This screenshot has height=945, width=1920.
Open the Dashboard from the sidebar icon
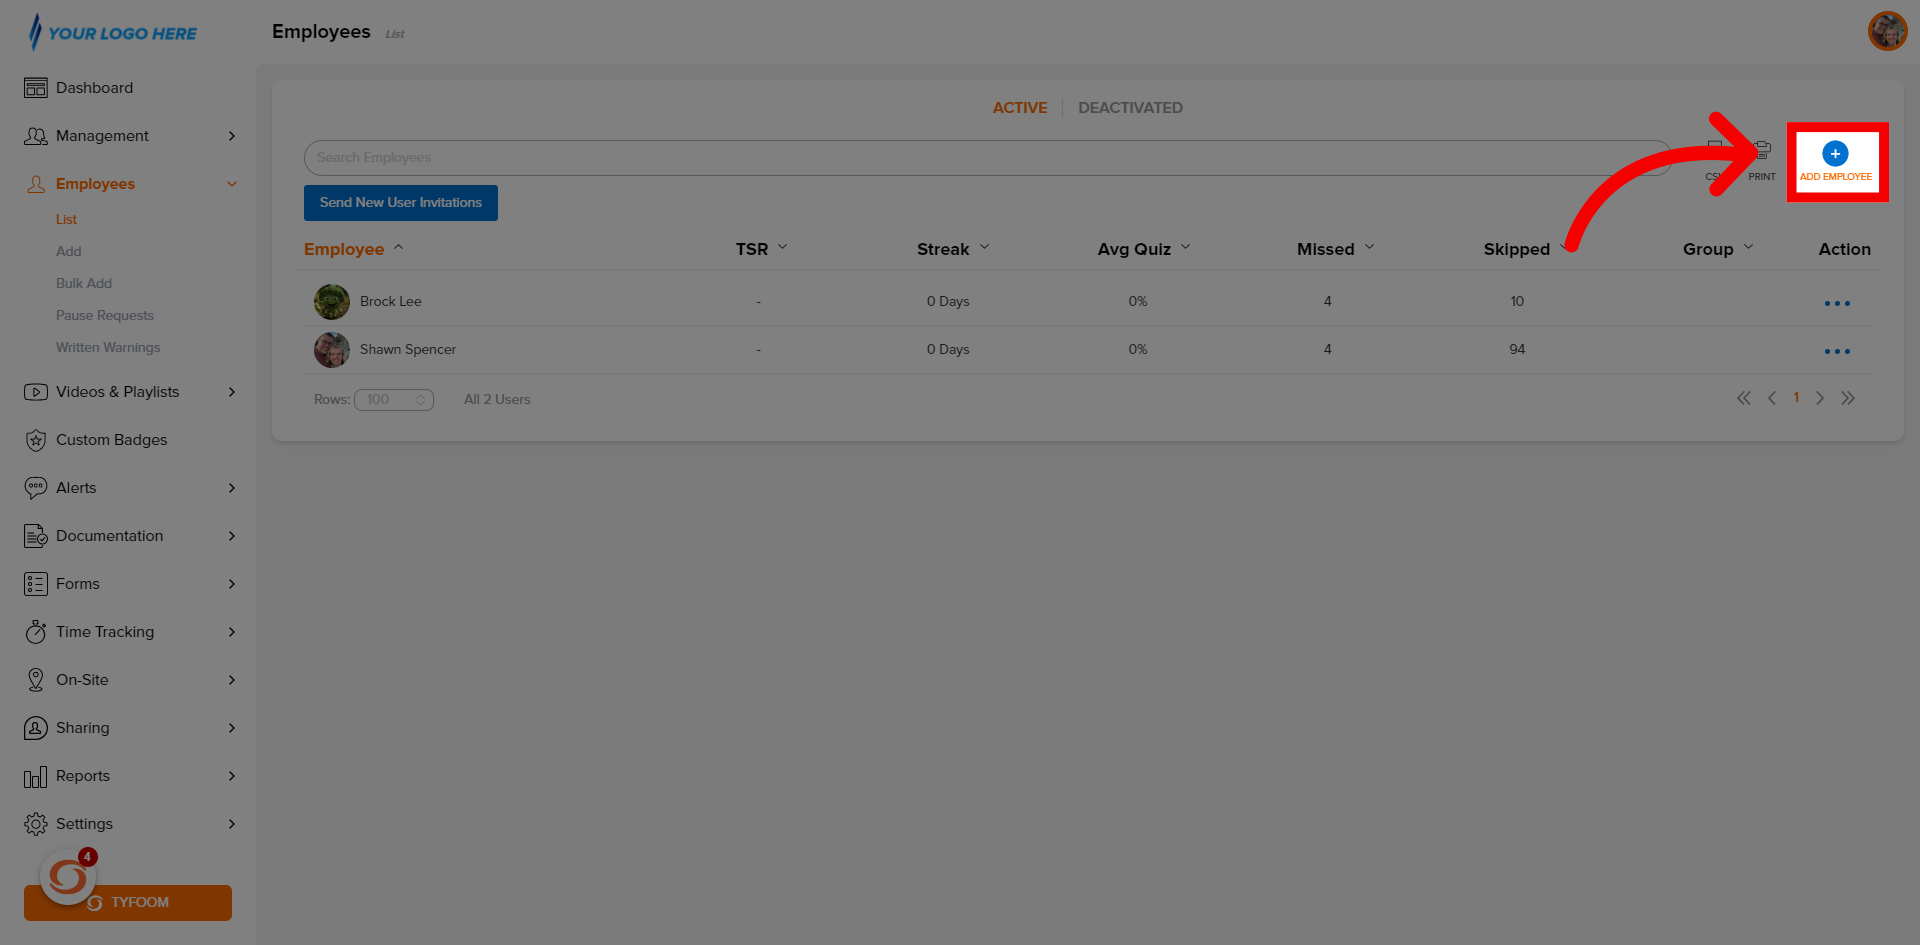[36, 87]
